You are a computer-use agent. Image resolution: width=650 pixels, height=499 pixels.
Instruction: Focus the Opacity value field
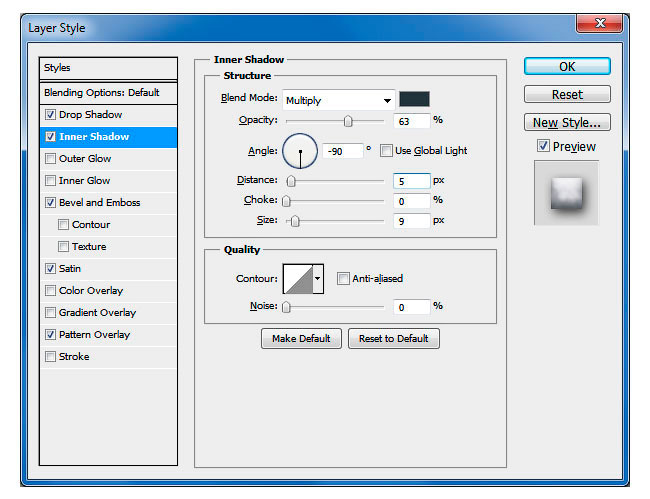coord(412,121)
